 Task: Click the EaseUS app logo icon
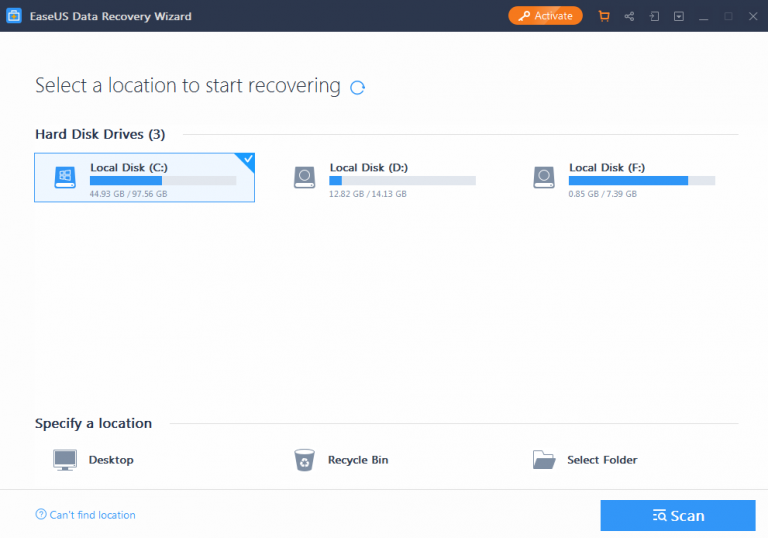pos(14,16)
